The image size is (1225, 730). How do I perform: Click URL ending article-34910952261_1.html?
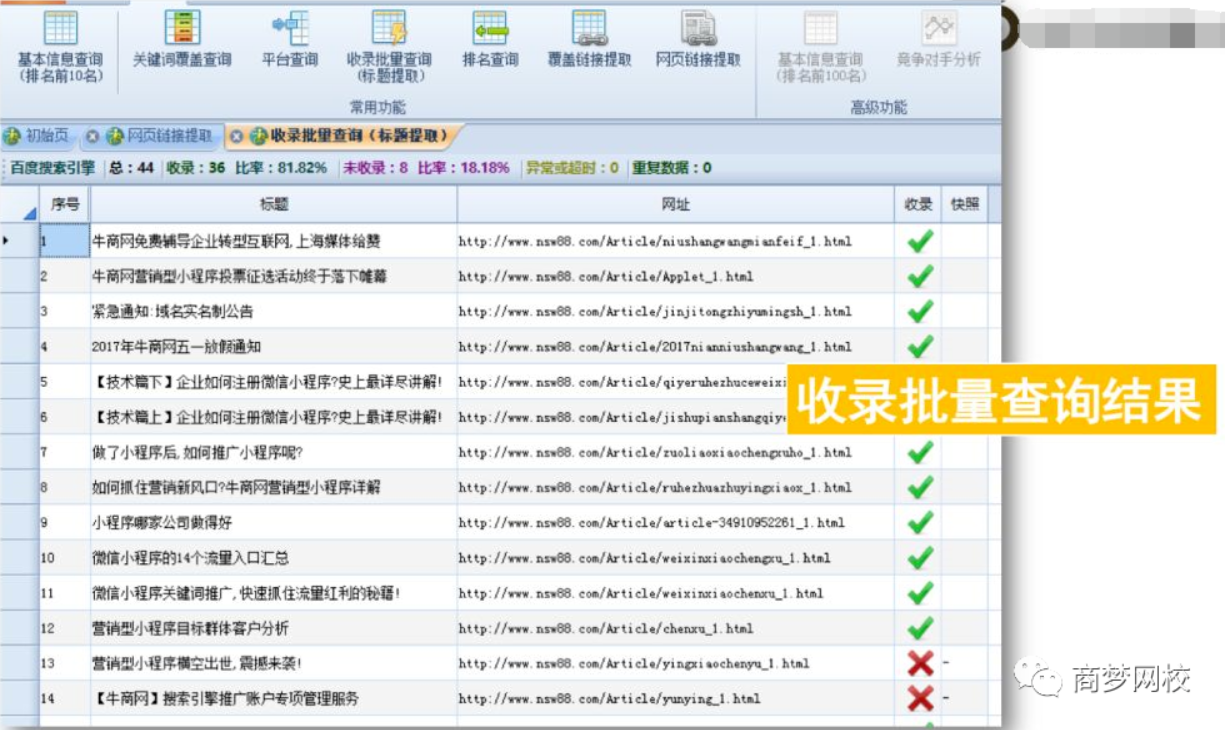652,523
